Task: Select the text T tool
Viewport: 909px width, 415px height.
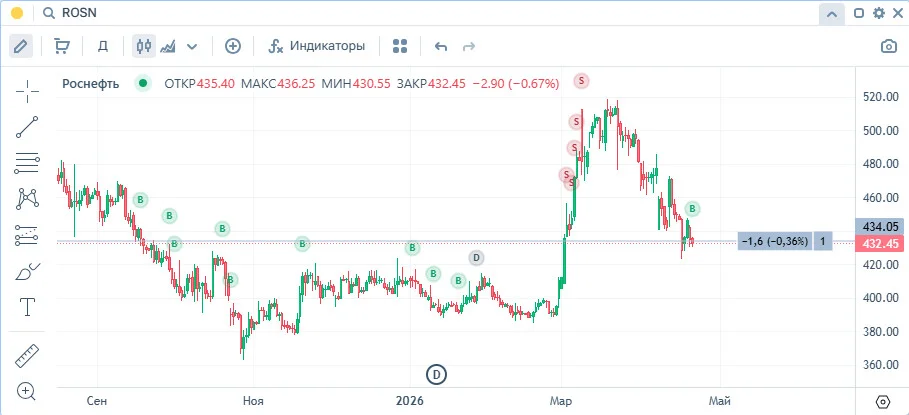Action: [27, 307]
